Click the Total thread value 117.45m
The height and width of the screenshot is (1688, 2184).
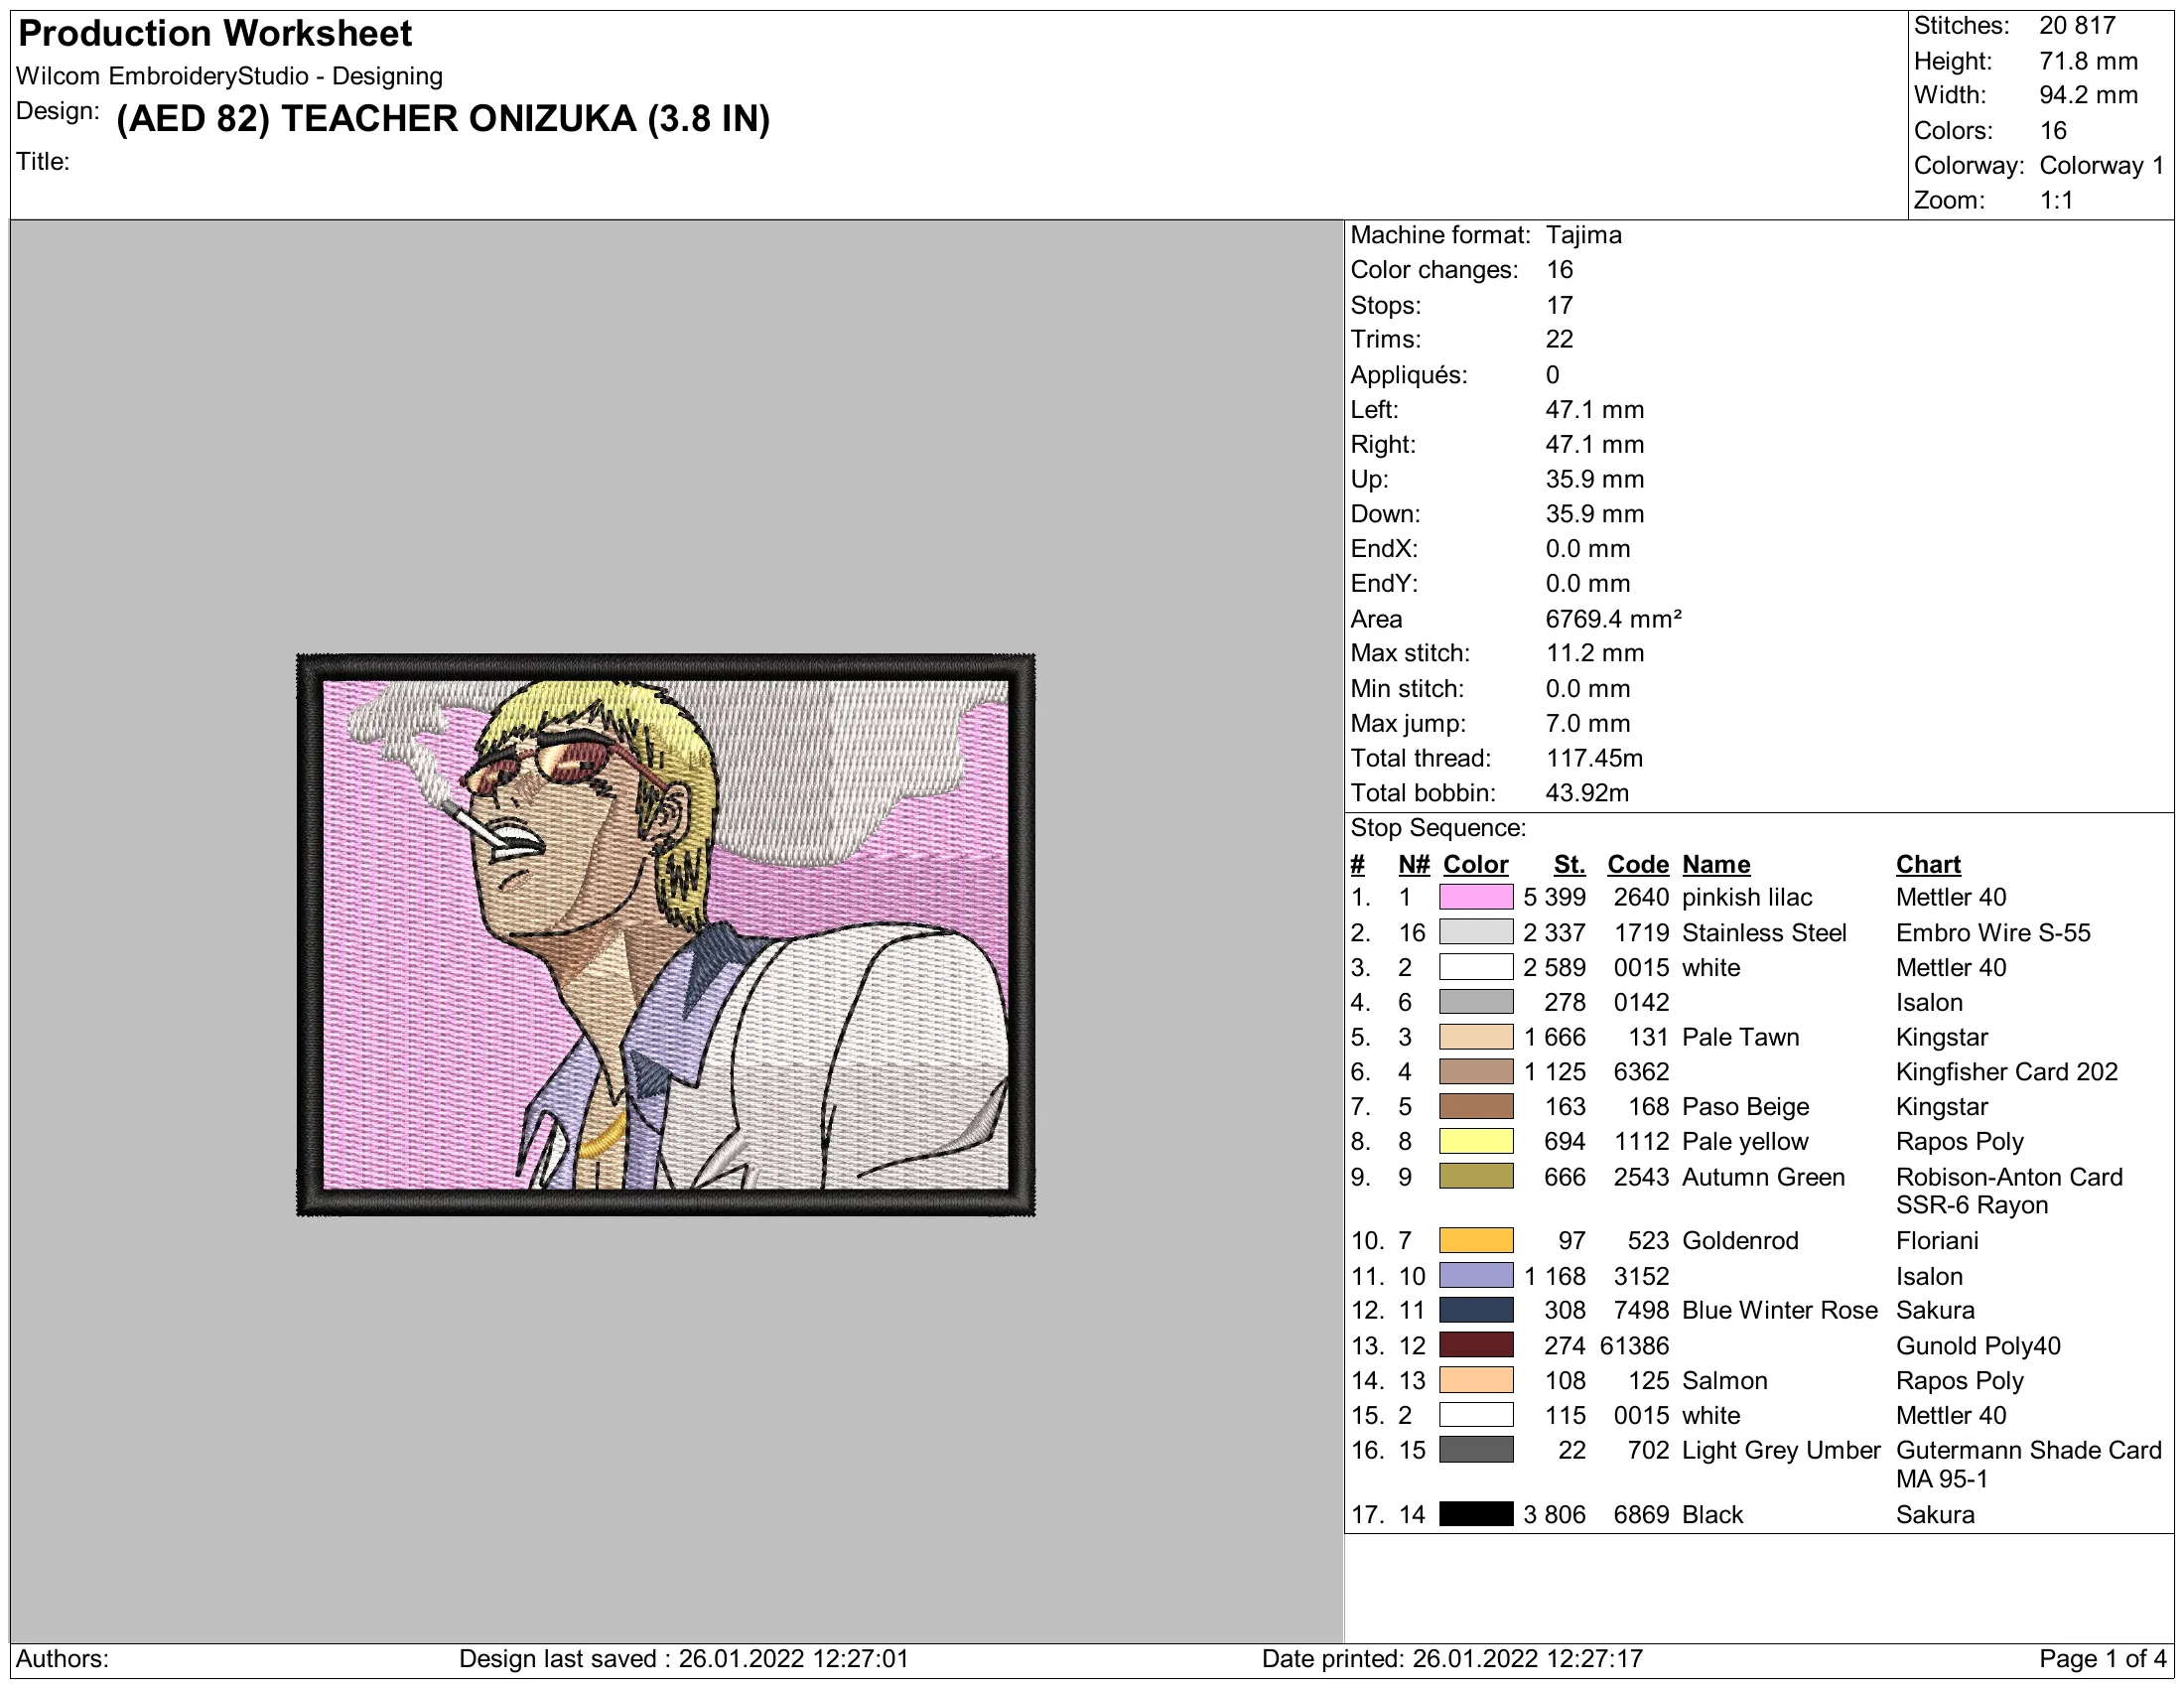point(1595,758)
